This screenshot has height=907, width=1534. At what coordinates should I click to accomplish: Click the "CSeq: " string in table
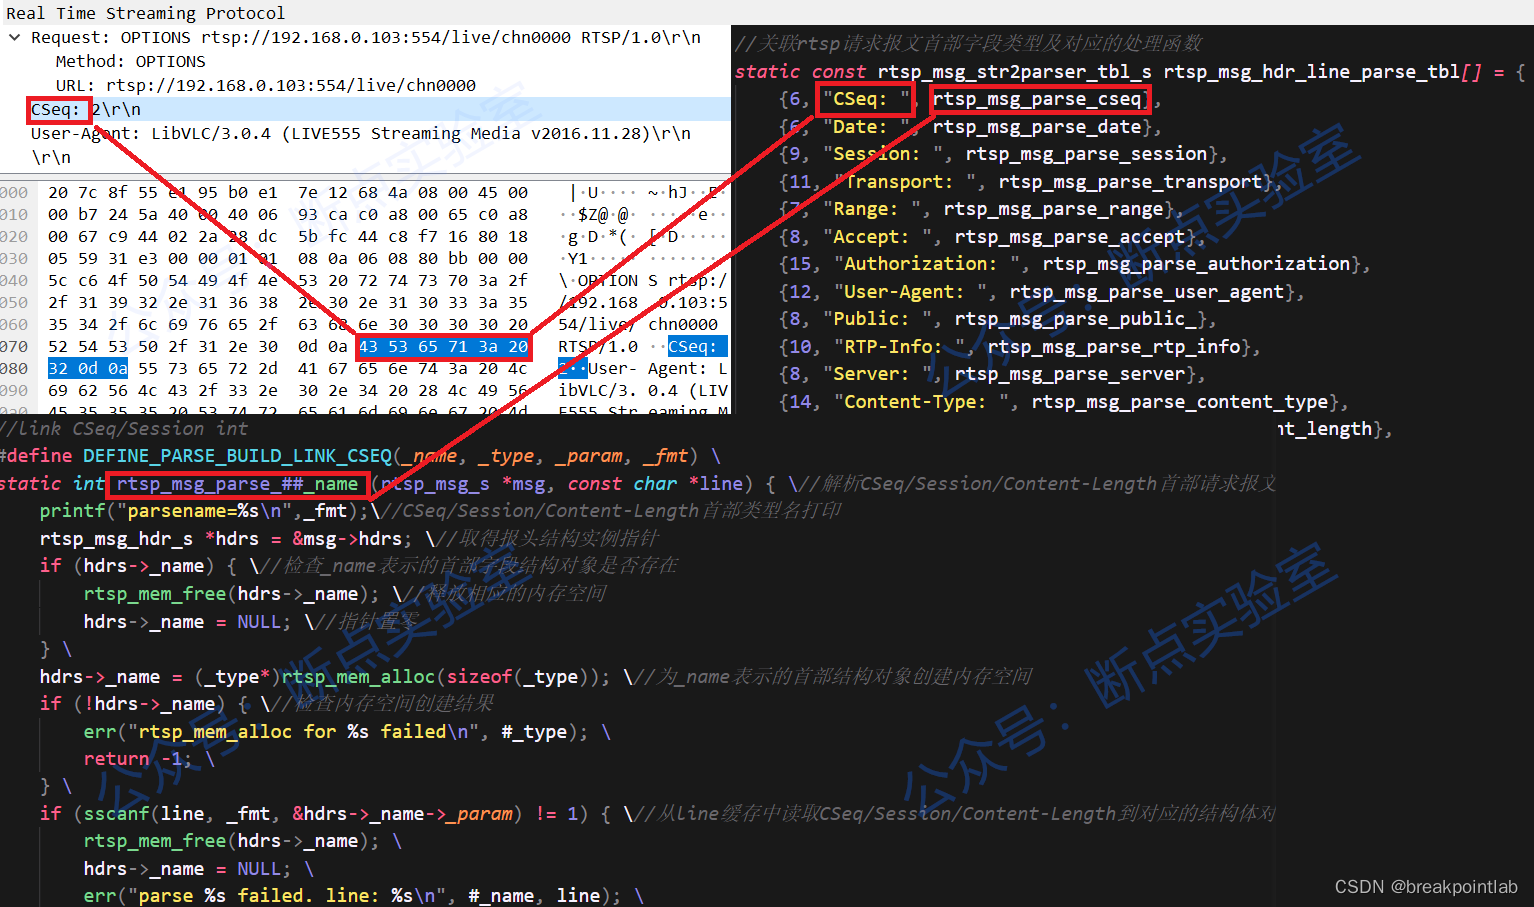click(x=866, y=99)
